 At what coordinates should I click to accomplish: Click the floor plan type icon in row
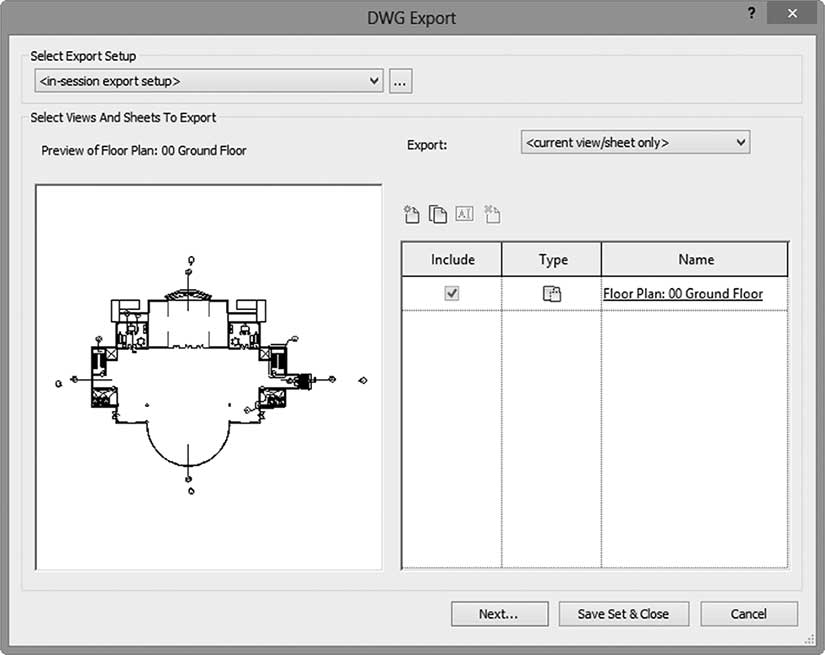[551, 294]
